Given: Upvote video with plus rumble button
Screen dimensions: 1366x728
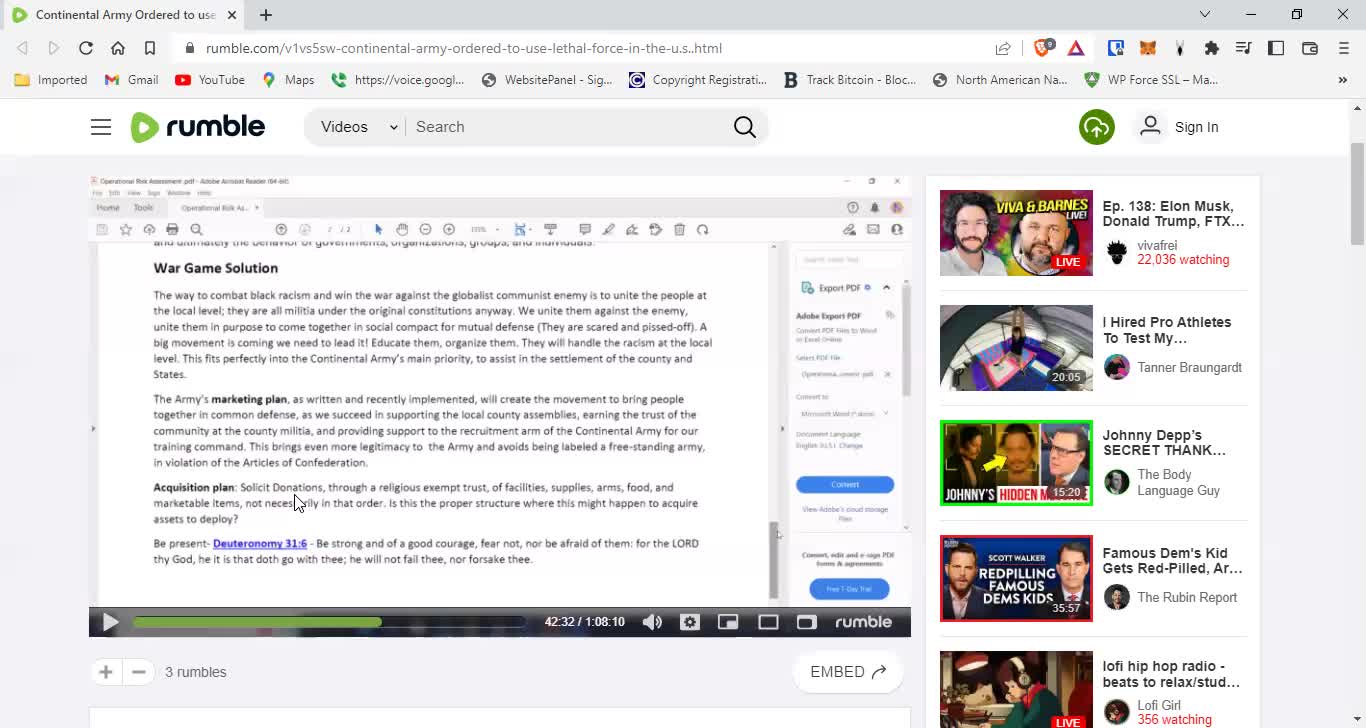Looking at the screenshot, I should pyautogui.click(x=106, y=672).
